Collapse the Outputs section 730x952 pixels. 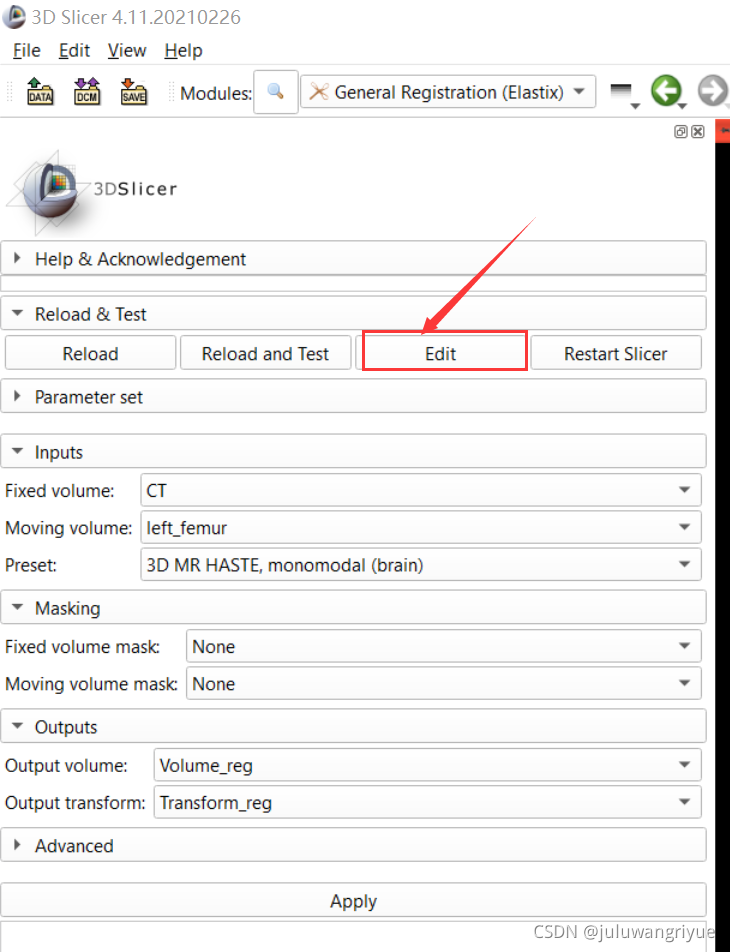coord(353,727)
